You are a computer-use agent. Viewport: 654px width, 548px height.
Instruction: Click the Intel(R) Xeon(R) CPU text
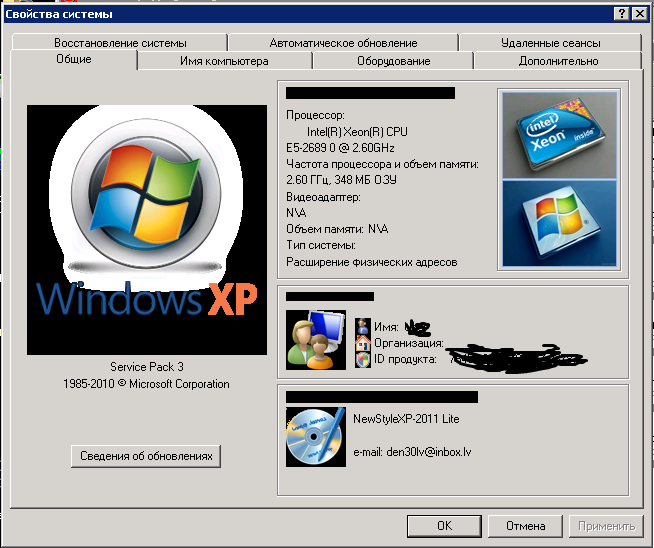pos(357,132)
